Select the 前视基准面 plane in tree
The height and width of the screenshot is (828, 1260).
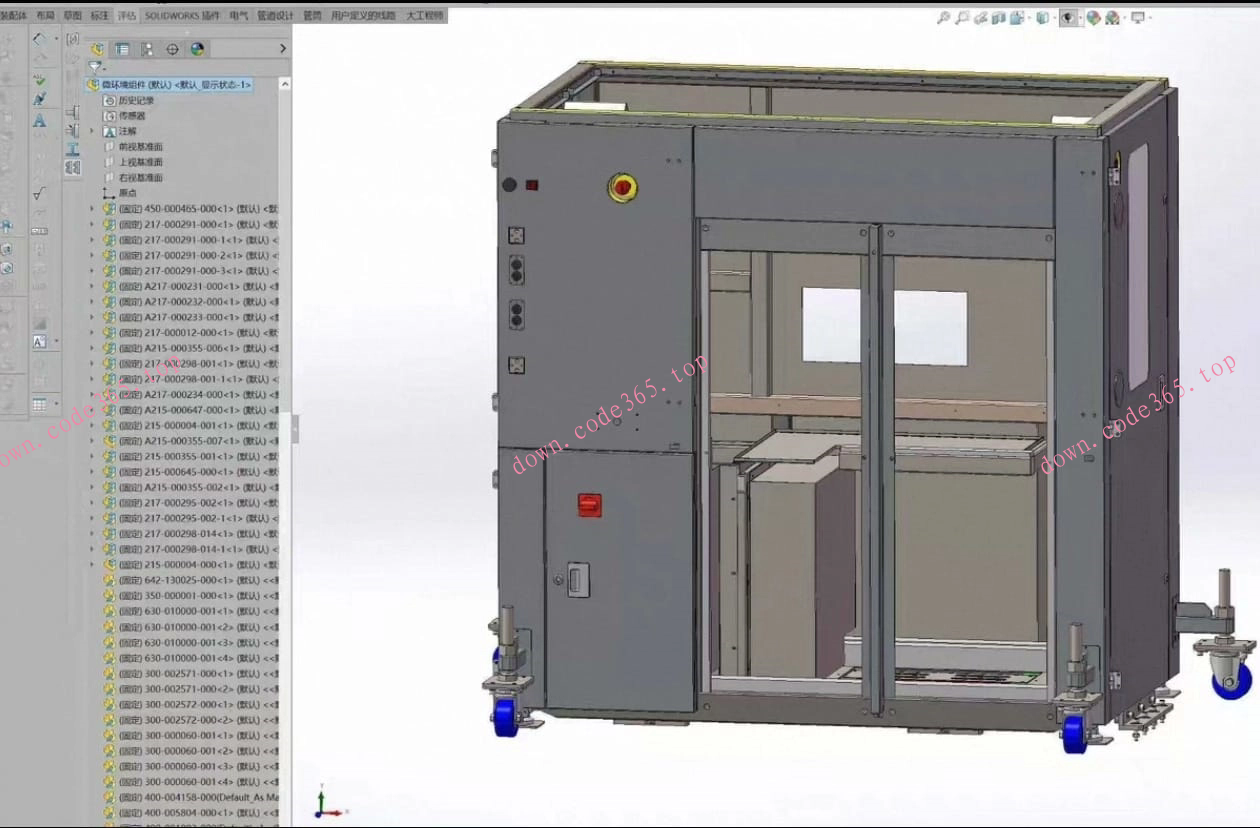tap(140, 147)
